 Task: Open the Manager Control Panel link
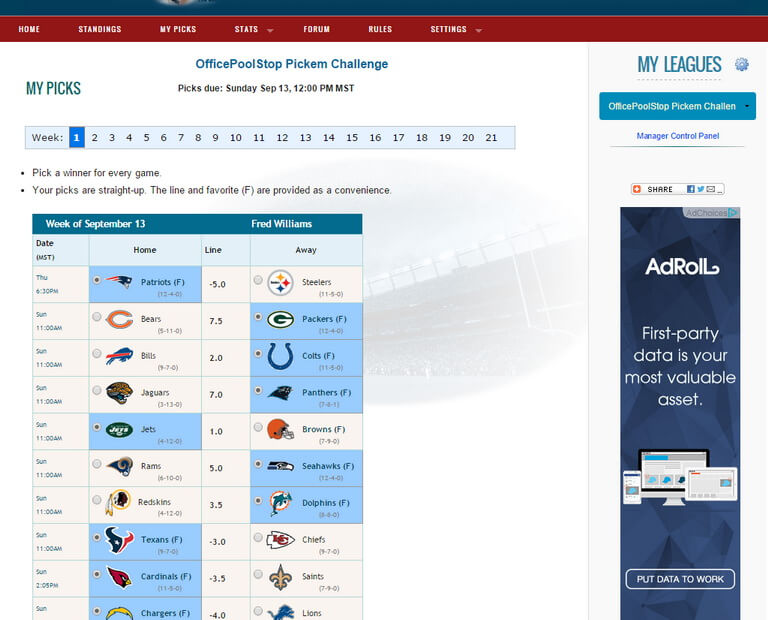tap(678, 136)
